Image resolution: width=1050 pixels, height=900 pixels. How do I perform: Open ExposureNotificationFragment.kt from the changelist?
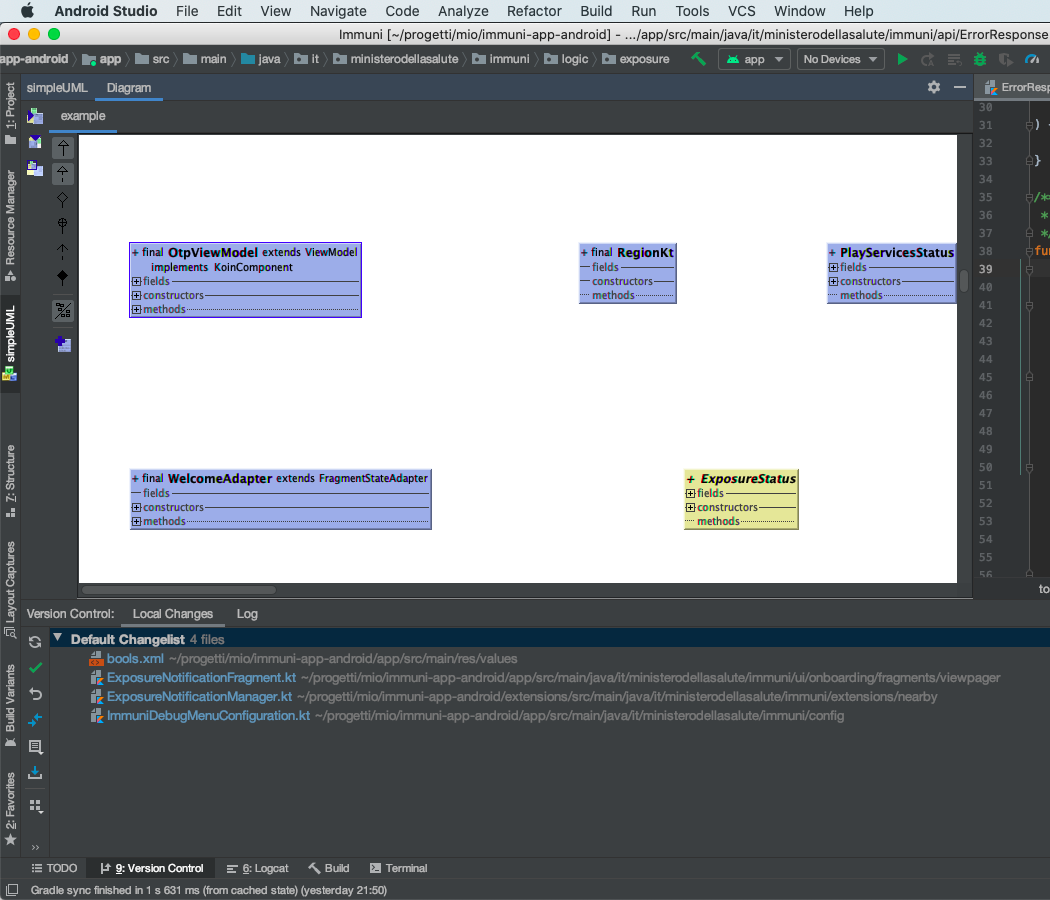[202, 678]
